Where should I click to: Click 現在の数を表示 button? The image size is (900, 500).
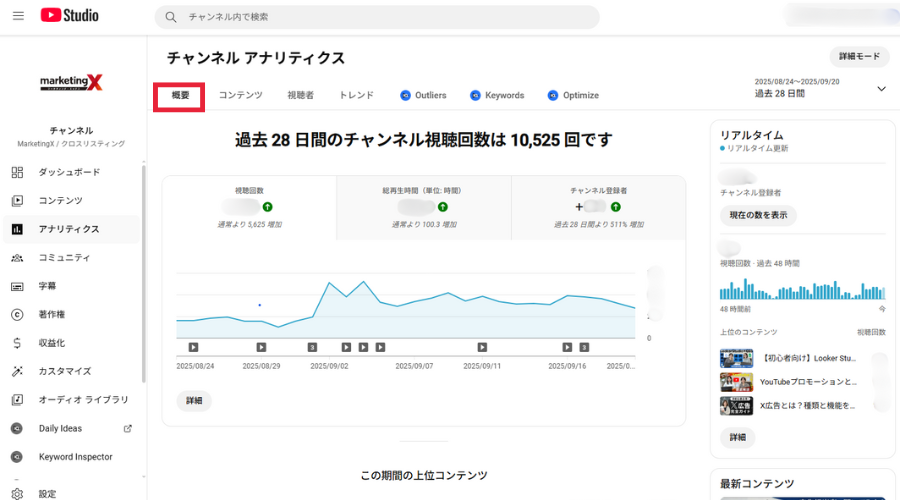point(757,215)
